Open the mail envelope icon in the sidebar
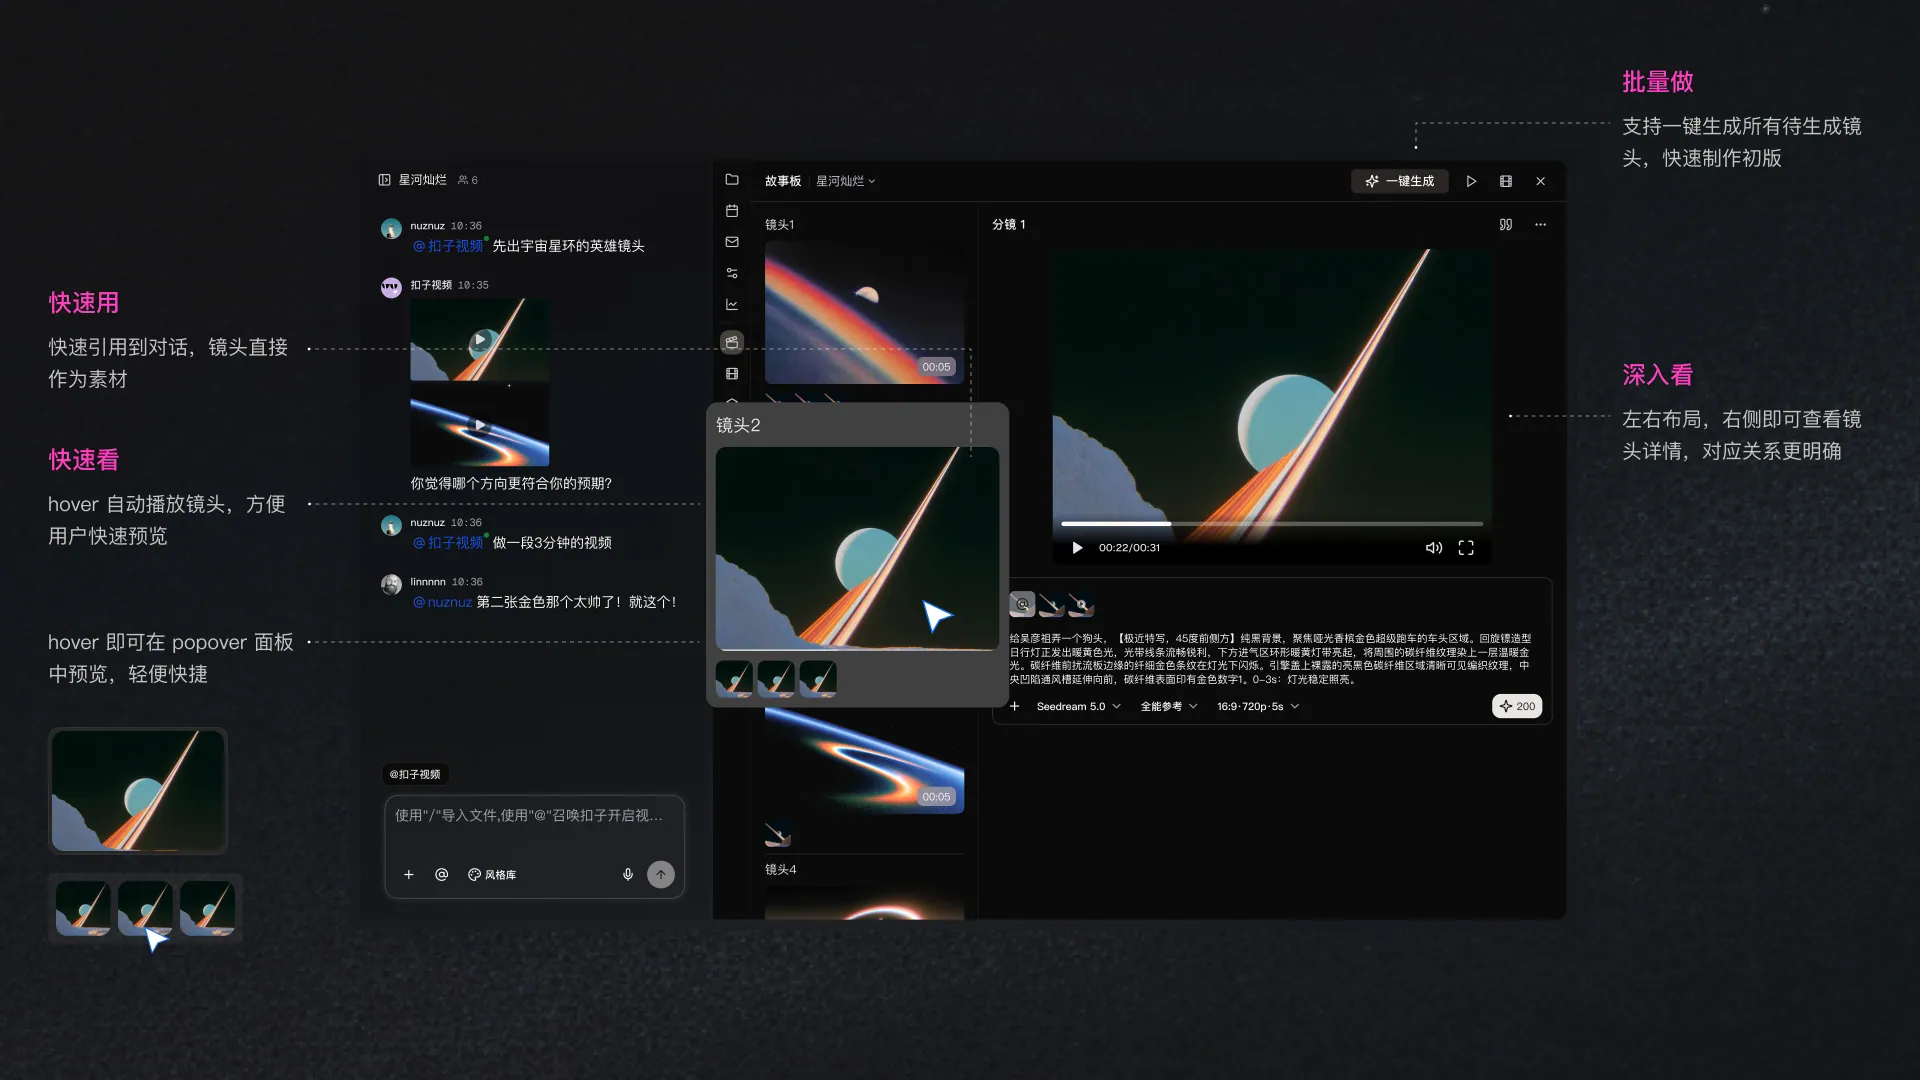The image size is (1920, 1080). [732, 242]
